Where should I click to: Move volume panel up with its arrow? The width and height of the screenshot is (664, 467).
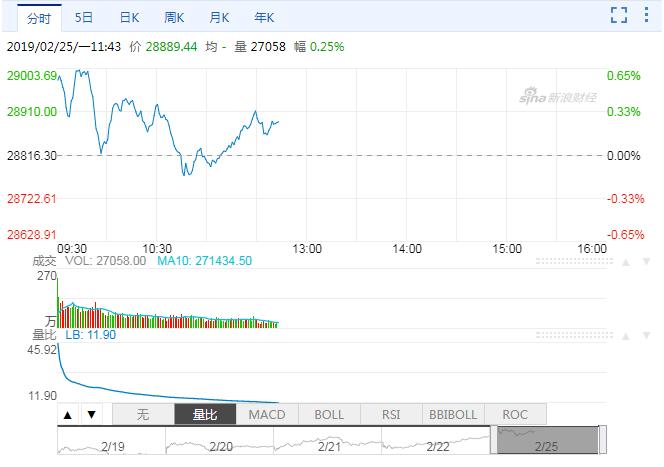click(x=624, y=262)
